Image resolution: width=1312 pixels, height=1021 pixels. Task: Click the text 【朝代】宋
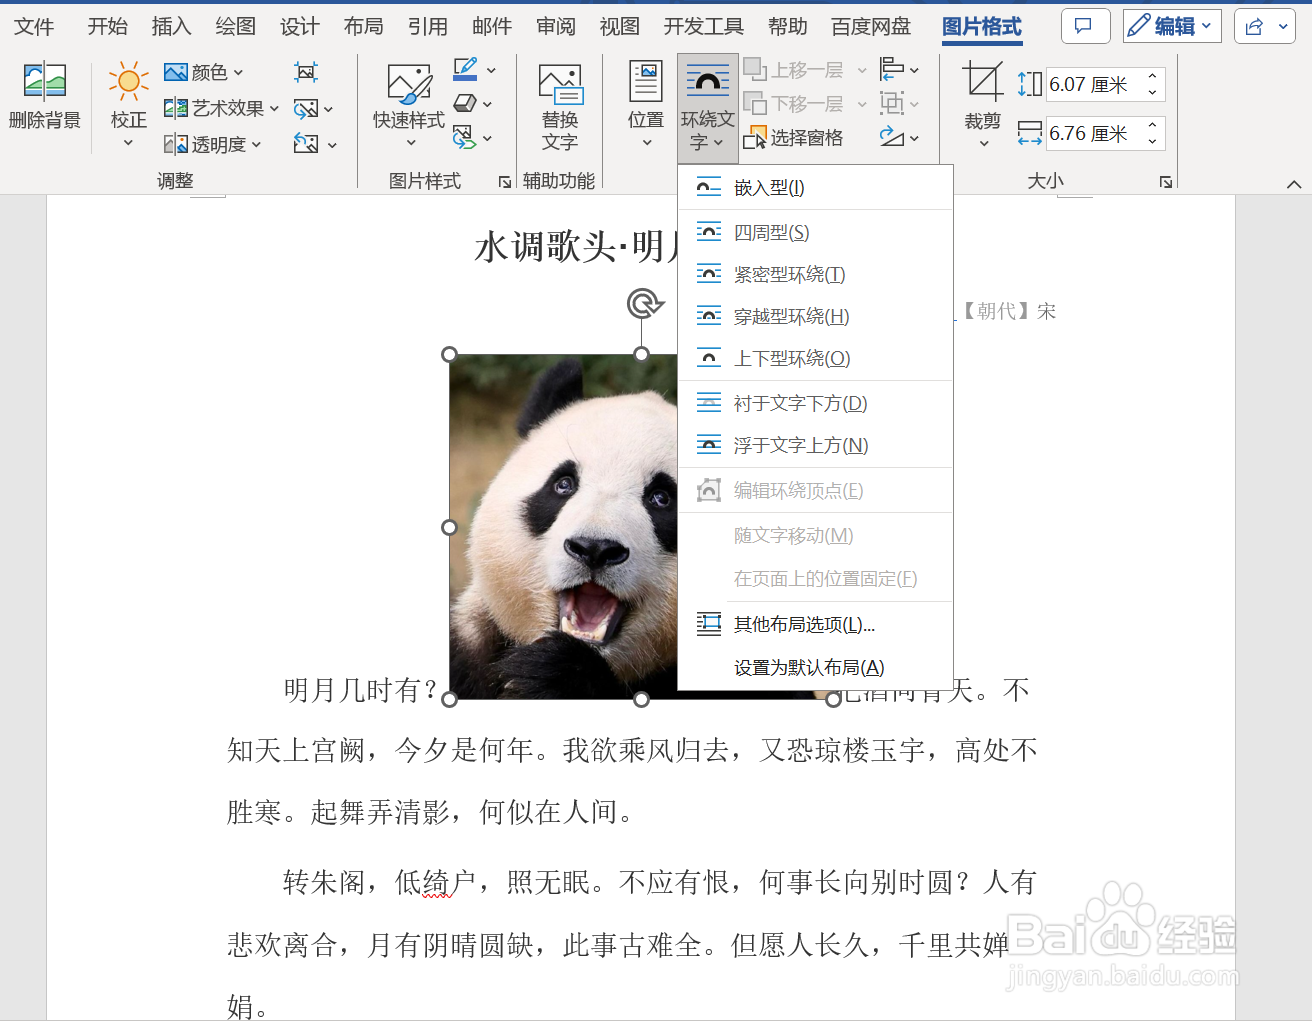pyautogui.click(x=1006, y=311)
